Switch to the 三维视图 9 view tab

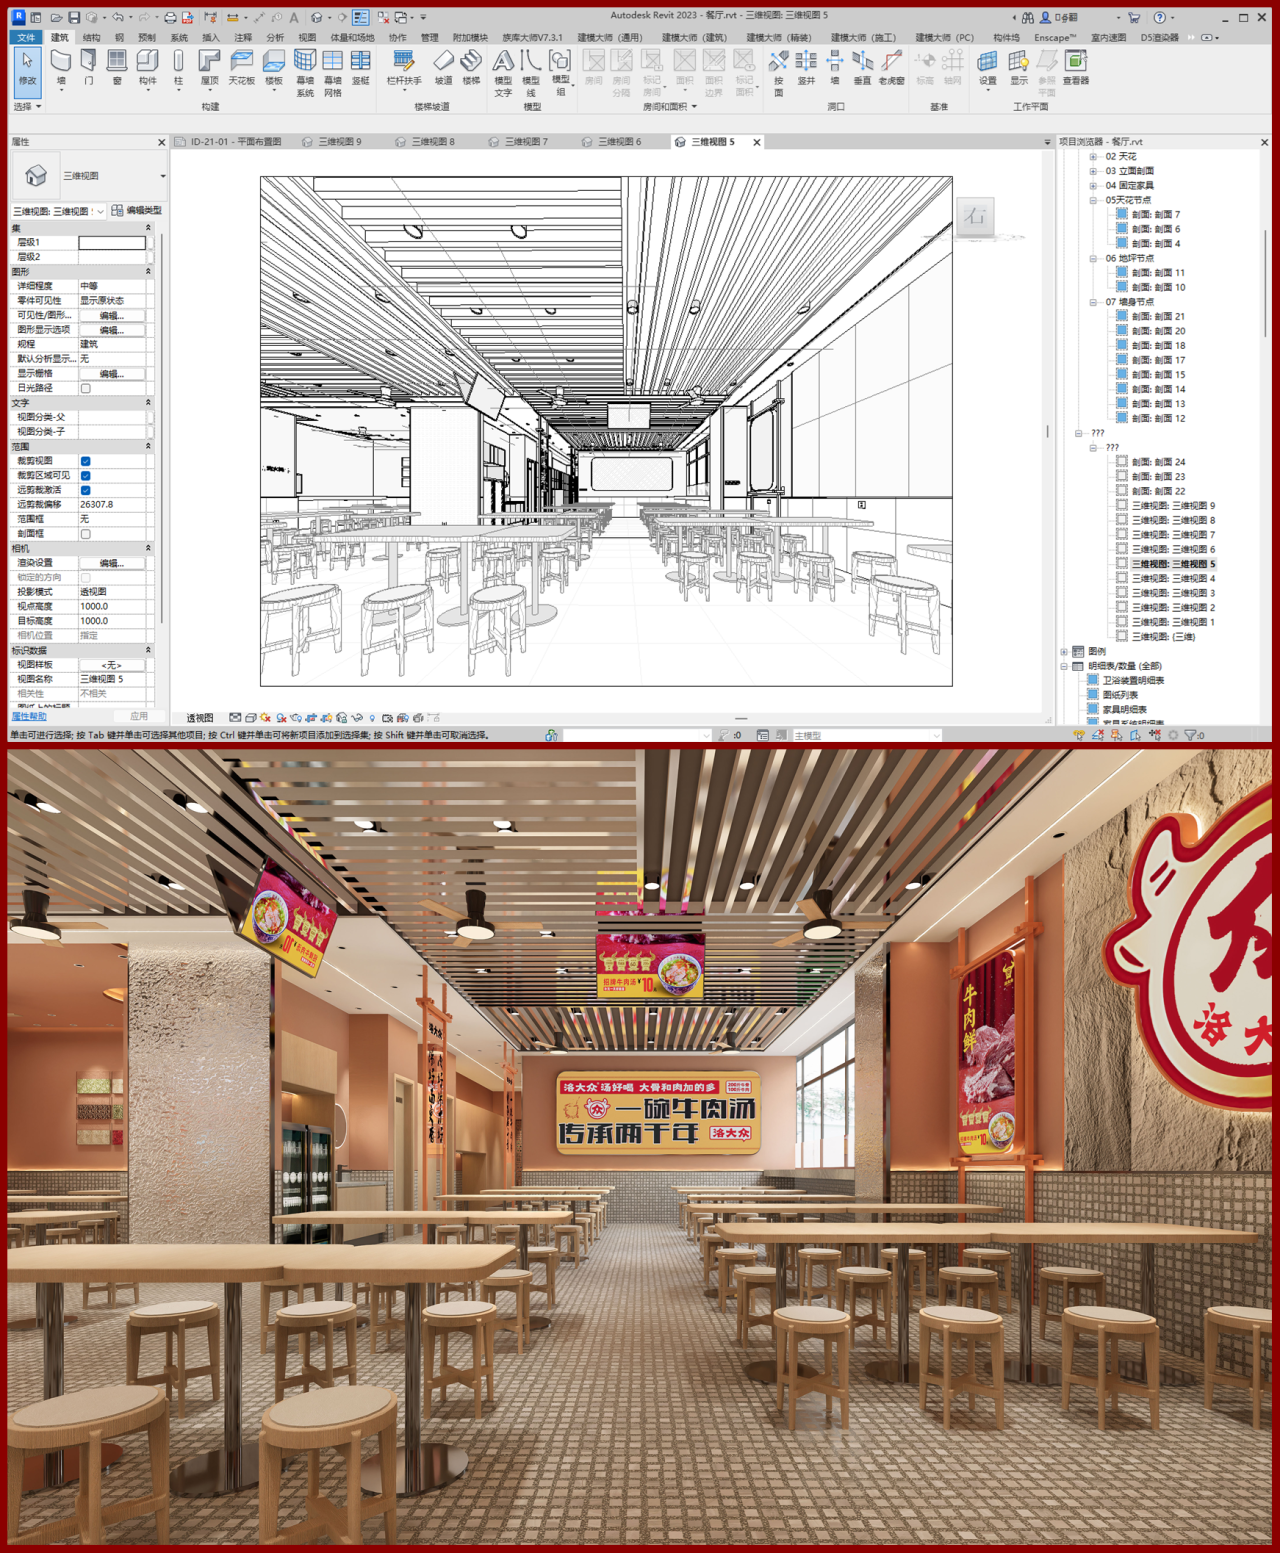click(339, 142)
